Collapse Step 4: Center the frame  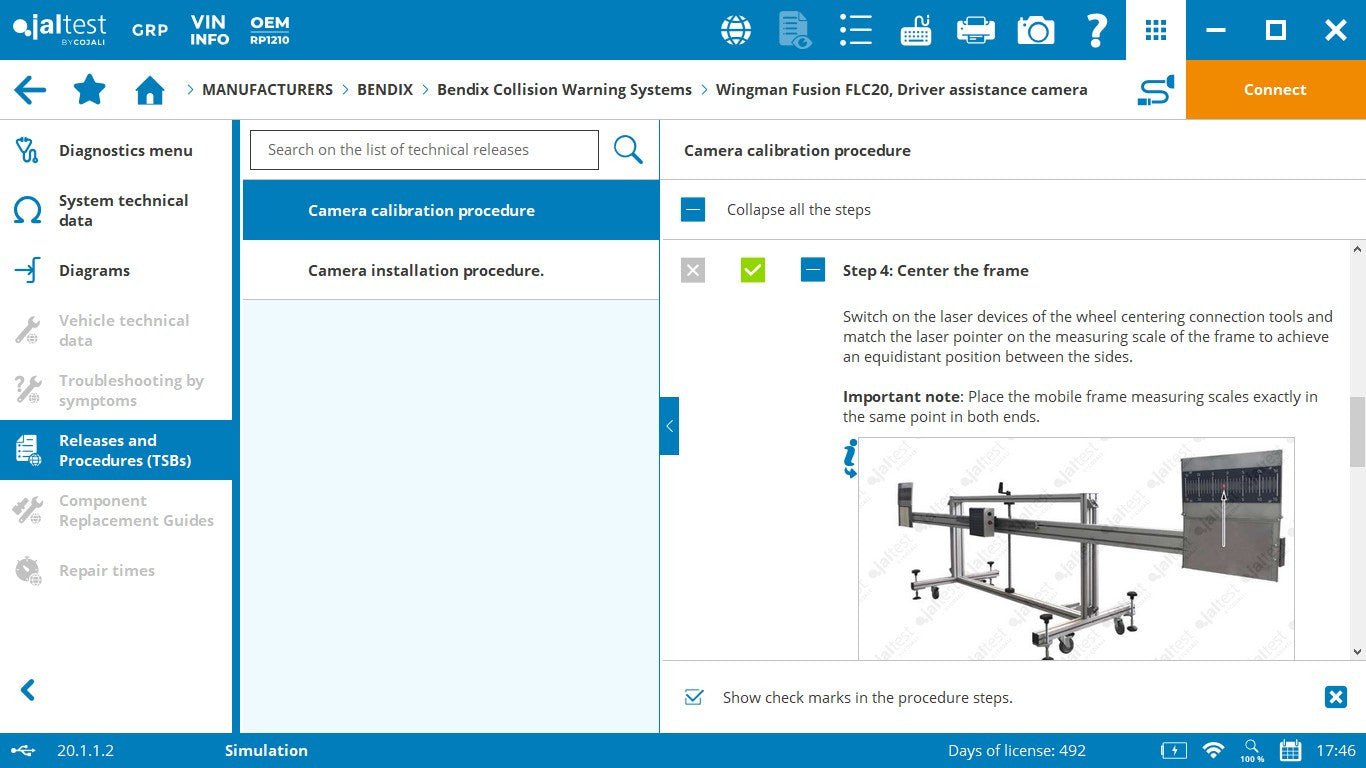pyautogui.click(x=813, y=270)
